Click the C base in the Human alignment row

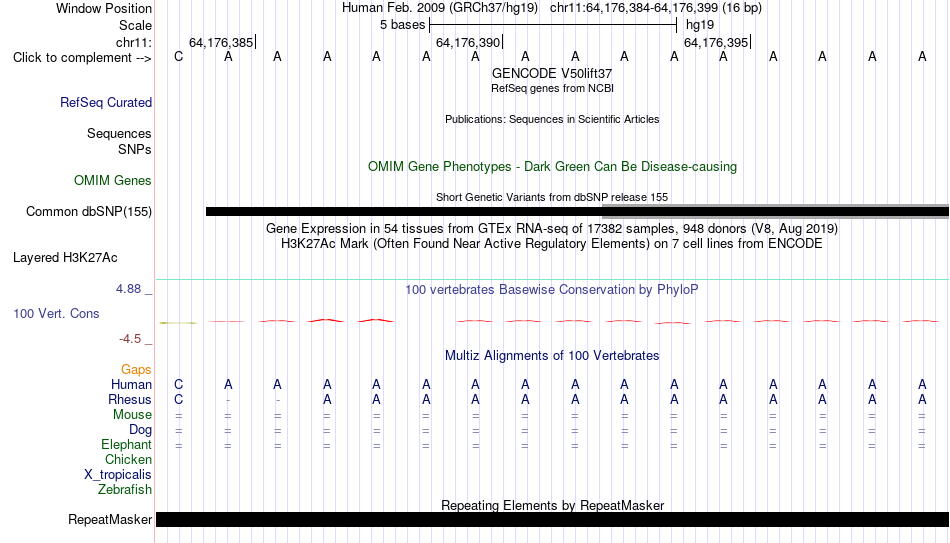(178, 385)
